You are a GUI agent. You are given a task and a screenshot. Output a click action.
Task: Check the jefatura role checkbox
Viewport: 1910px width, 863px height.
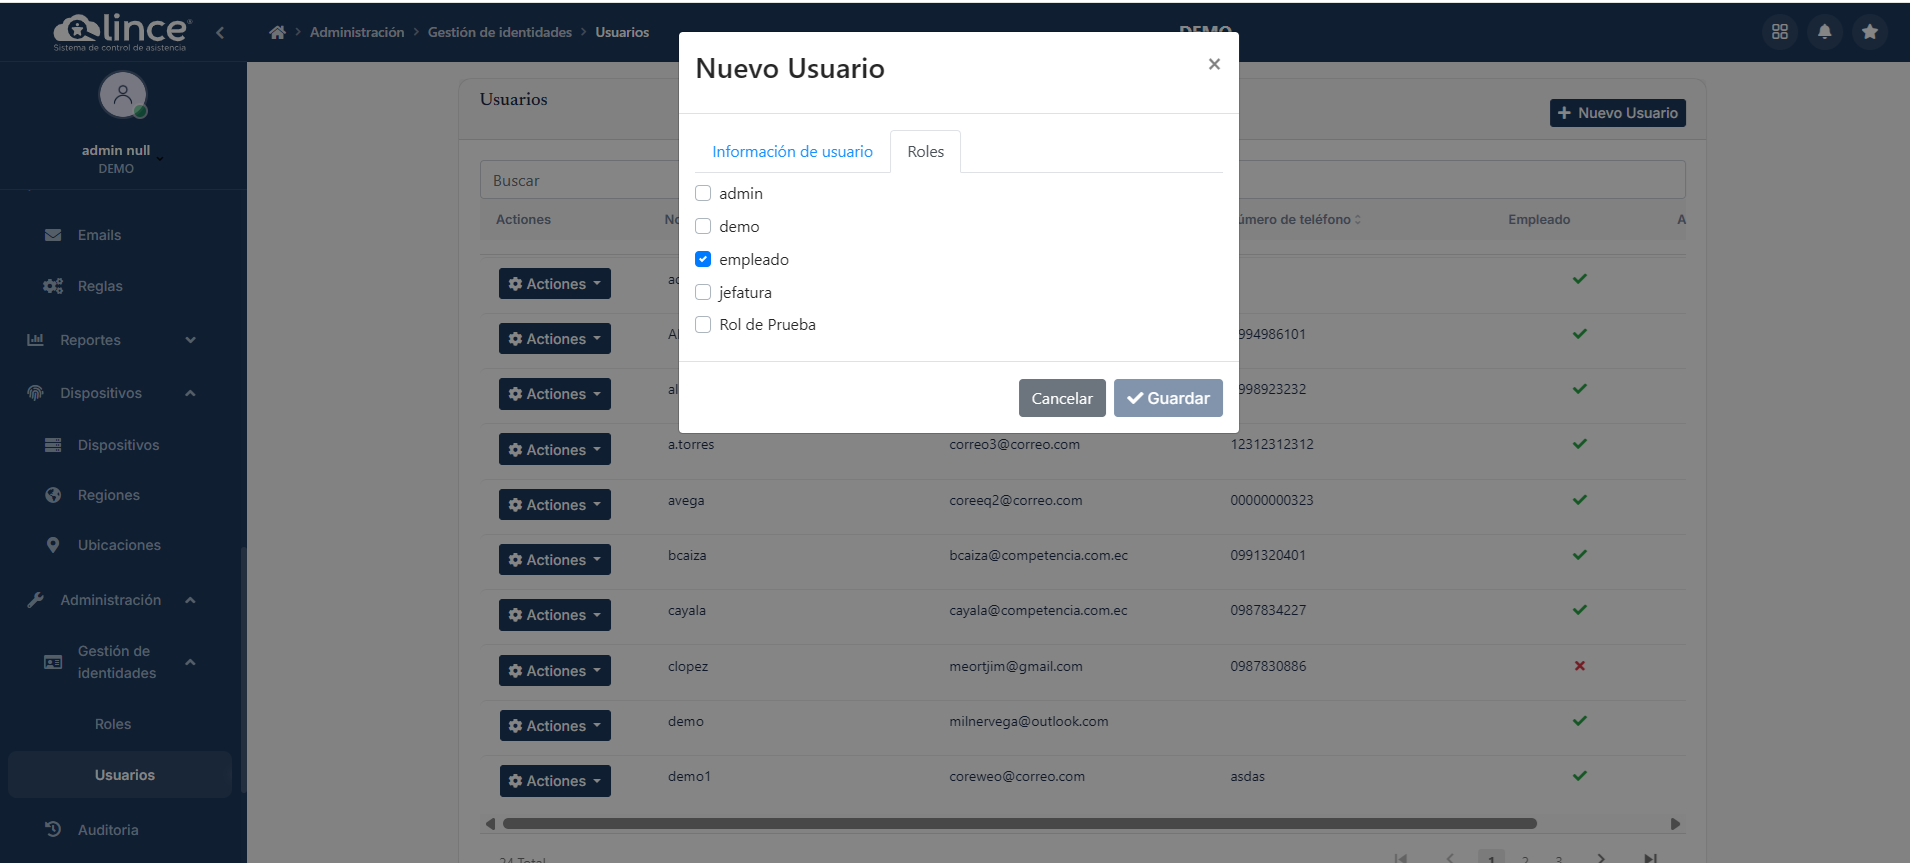pyautogui.click(x=703, y=292)
